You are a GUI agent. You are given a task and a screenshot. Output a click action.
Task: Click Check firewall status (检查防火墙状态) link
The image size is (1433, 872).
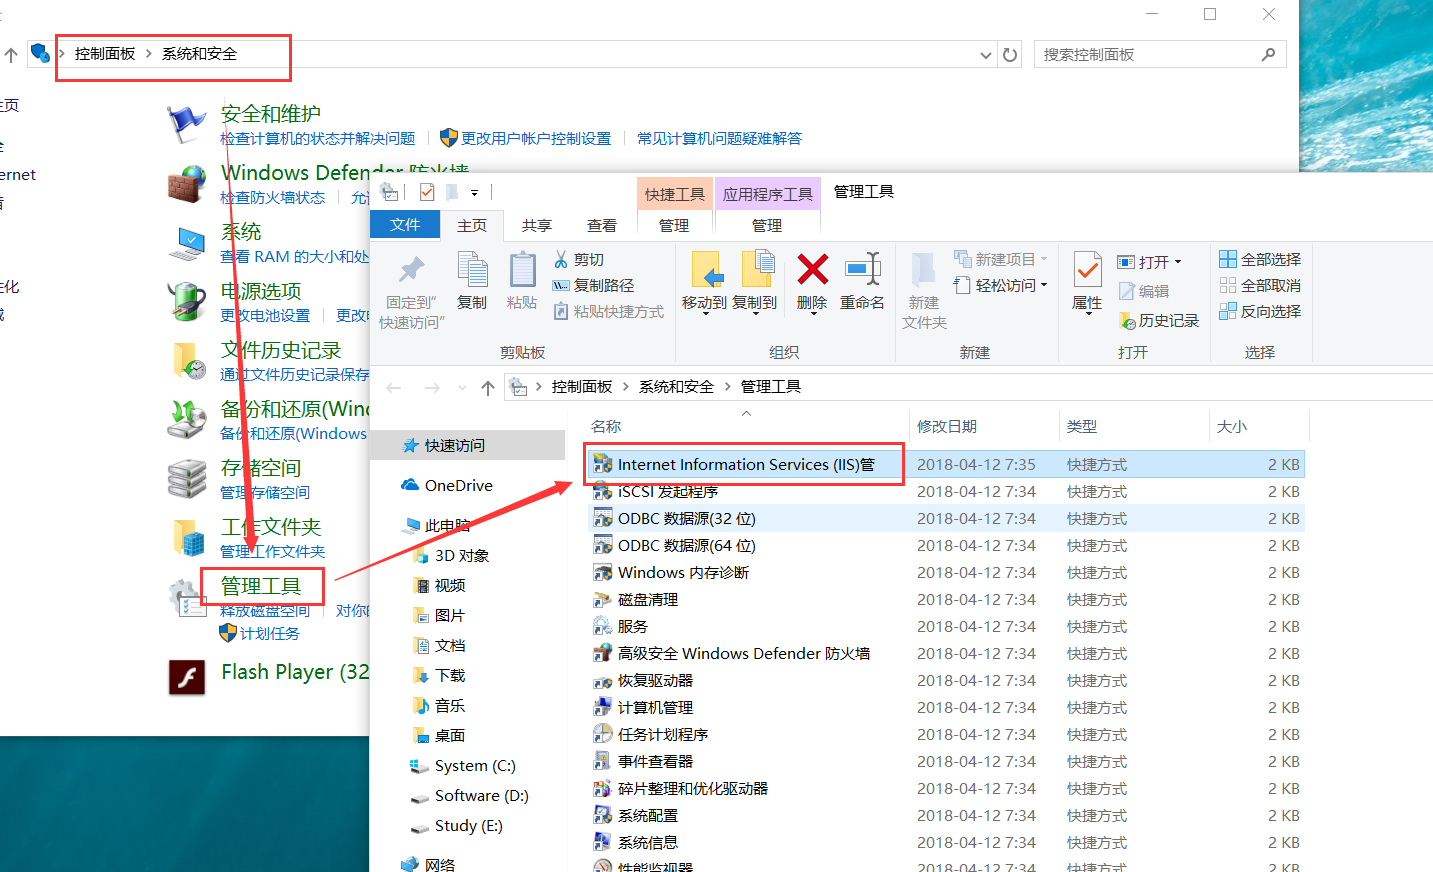[x=273, y=198]
